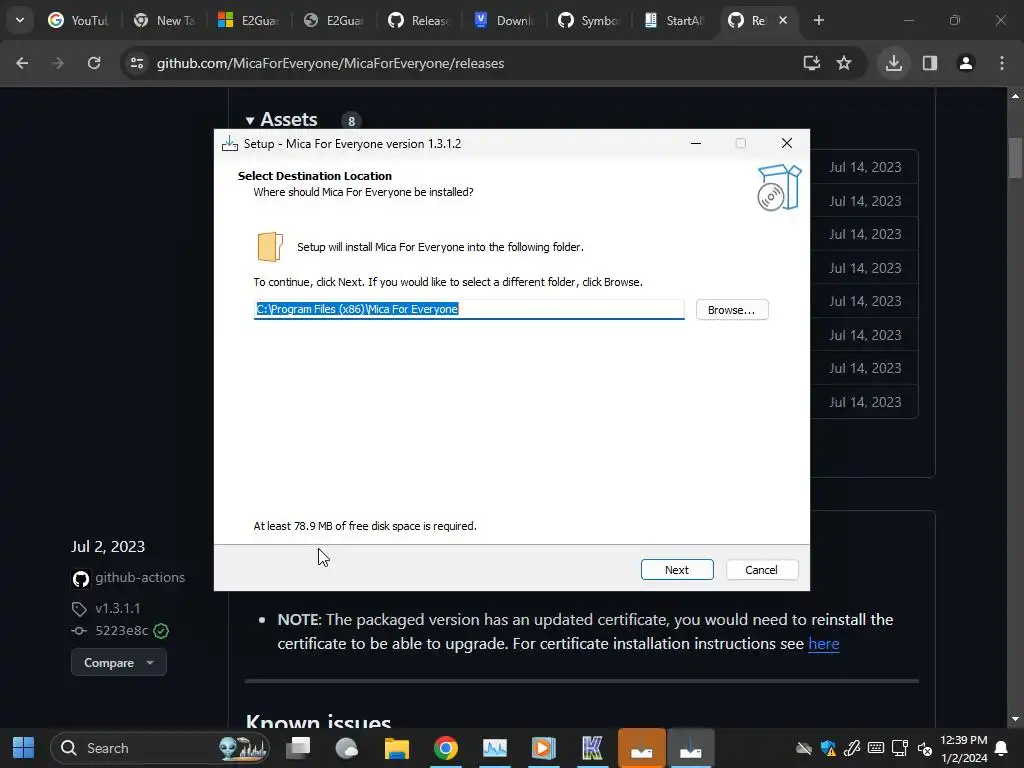Bookmark this page with the star icon
1024x768 pixels.
click(844, 63)
